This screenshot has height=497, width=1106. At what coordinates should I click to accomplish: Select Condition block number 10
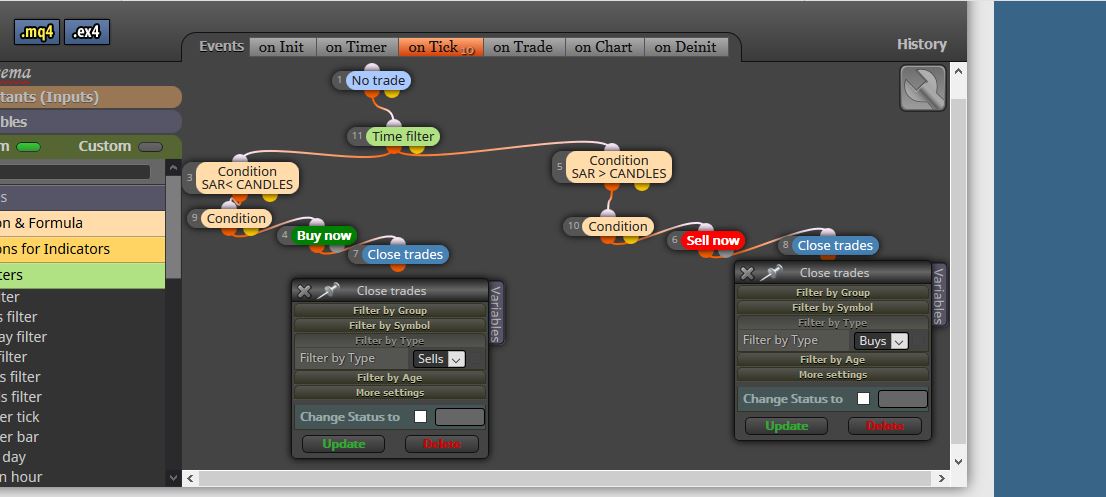point(618,226)
